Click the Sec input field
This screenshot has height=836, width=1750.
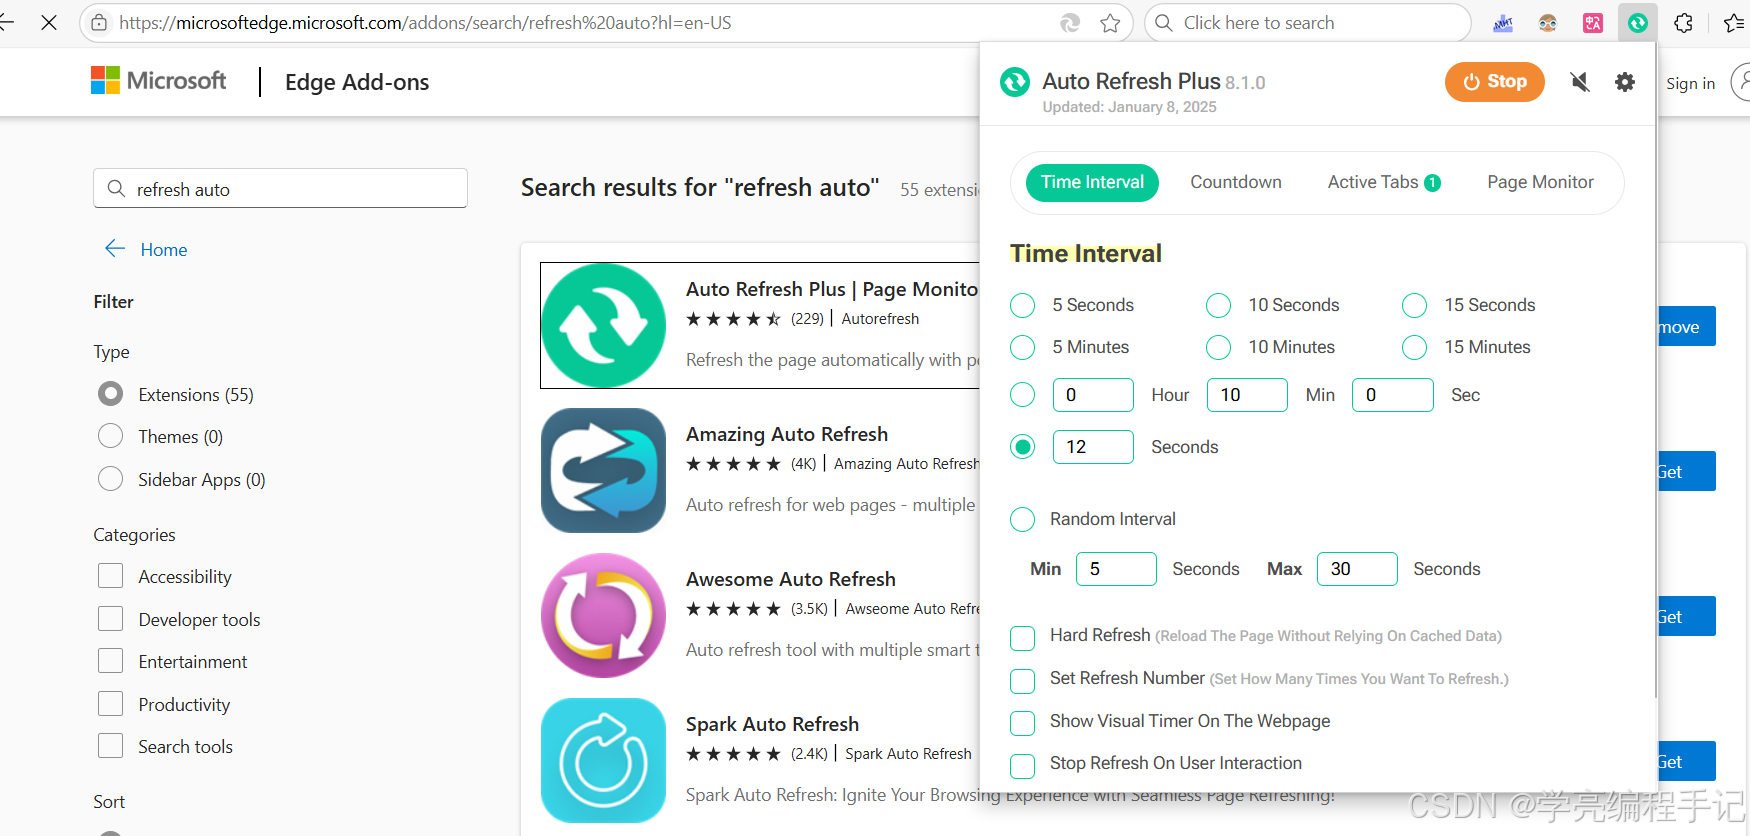click(1393, 395)
